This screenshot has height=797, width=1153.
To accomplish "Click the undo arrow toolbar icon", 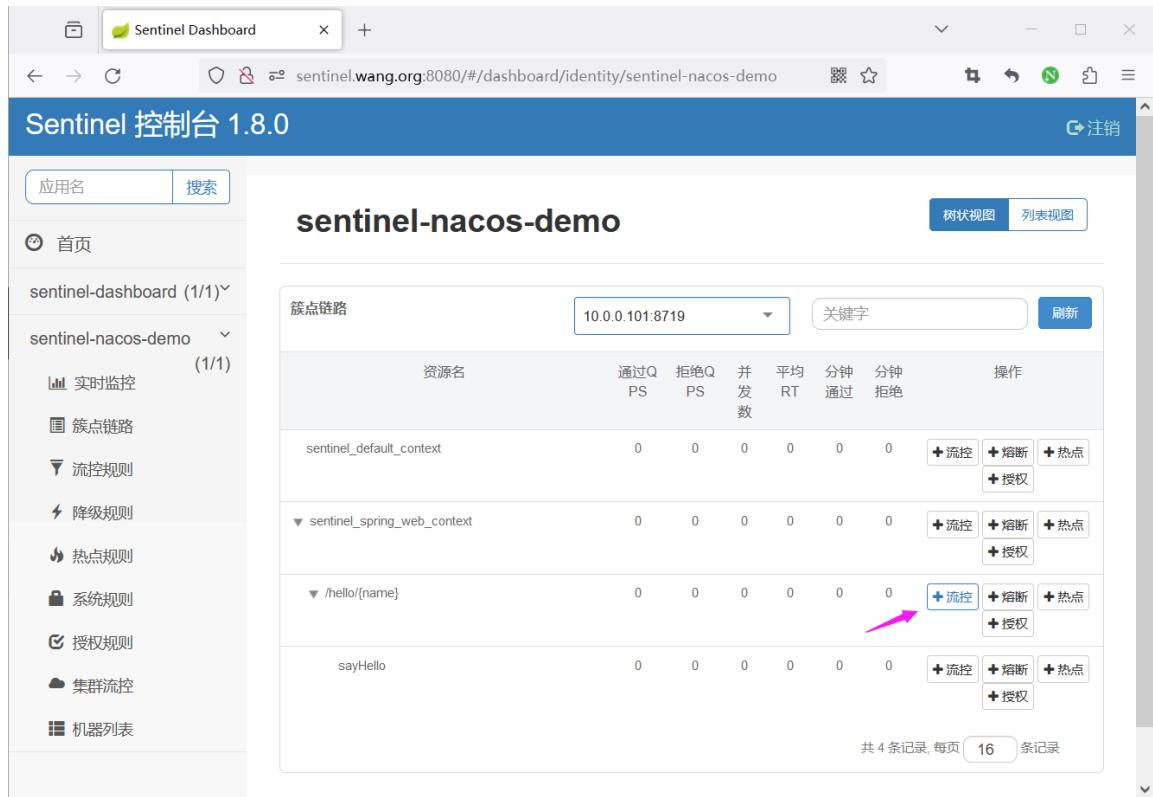I will (x=1012, y=75).
